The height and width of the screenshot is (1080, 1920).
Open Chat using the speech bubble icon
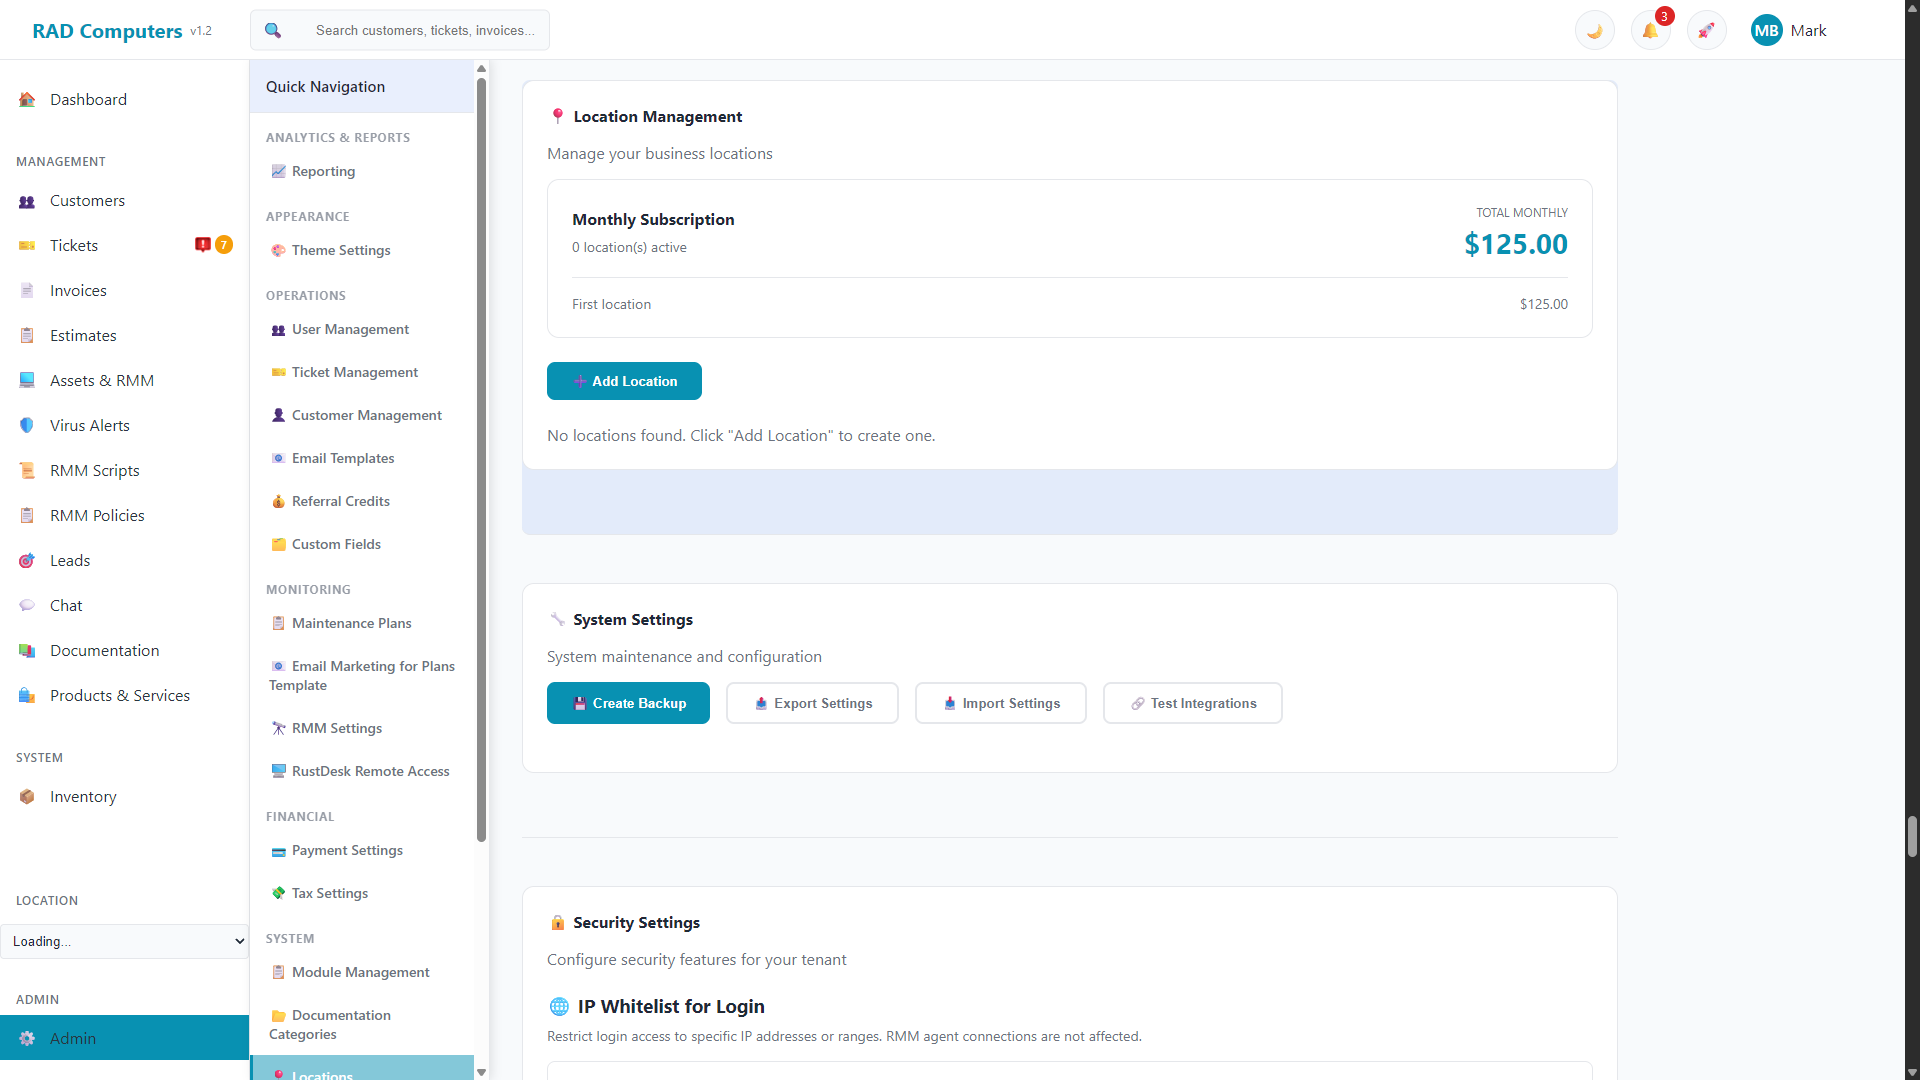26,605
